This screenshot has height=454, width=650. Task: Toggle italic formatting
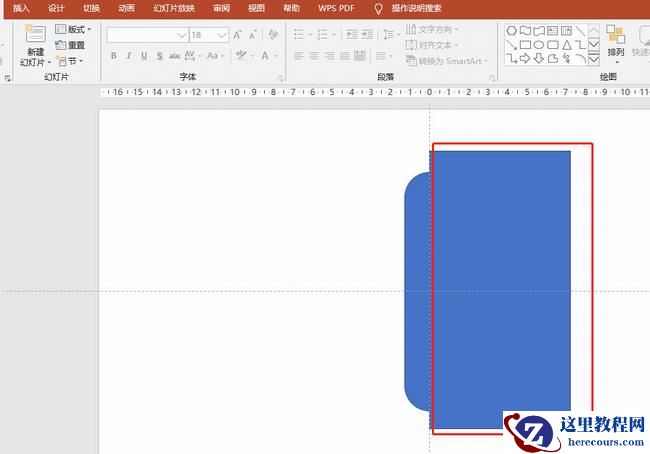pyautogui.click(x=129, y=56)
